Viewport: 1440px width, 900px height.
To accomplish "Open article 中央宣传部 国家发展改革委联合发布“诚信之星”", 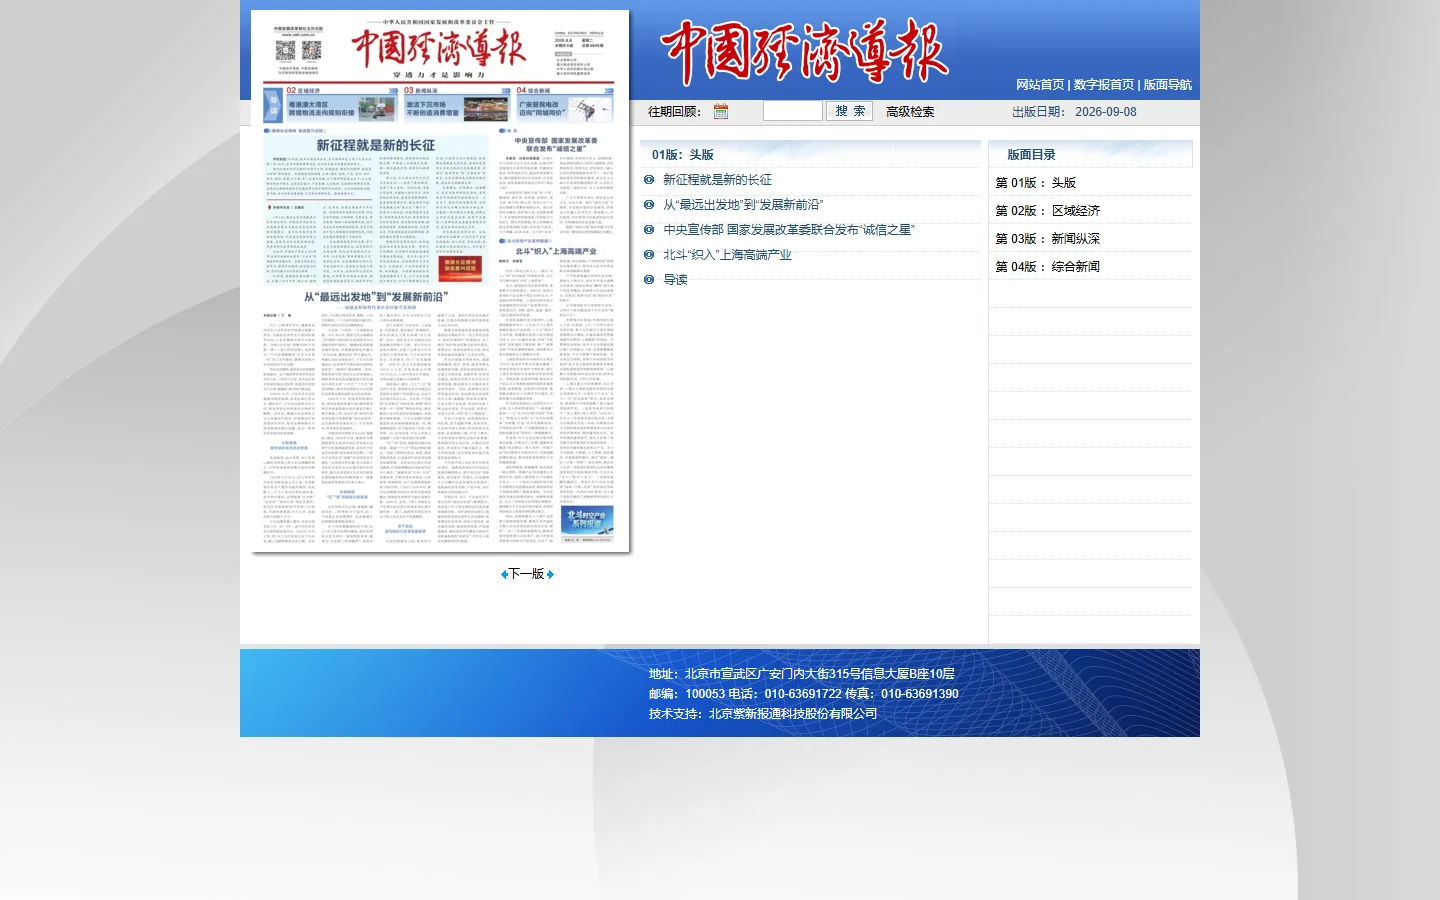I will tap(789, 230).
